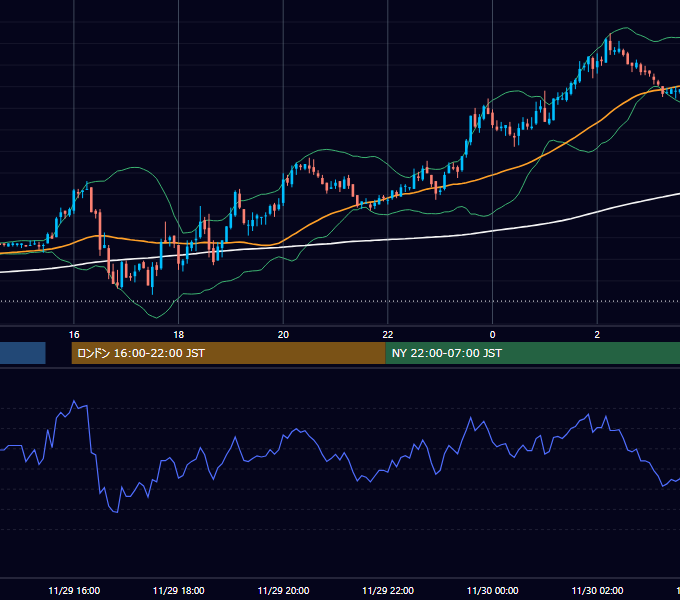Click the 2 hour label on price chart axis
Image resolution: width=680 pixels, height=600 pixels.
pyautogui.click(x=597, y=335)
